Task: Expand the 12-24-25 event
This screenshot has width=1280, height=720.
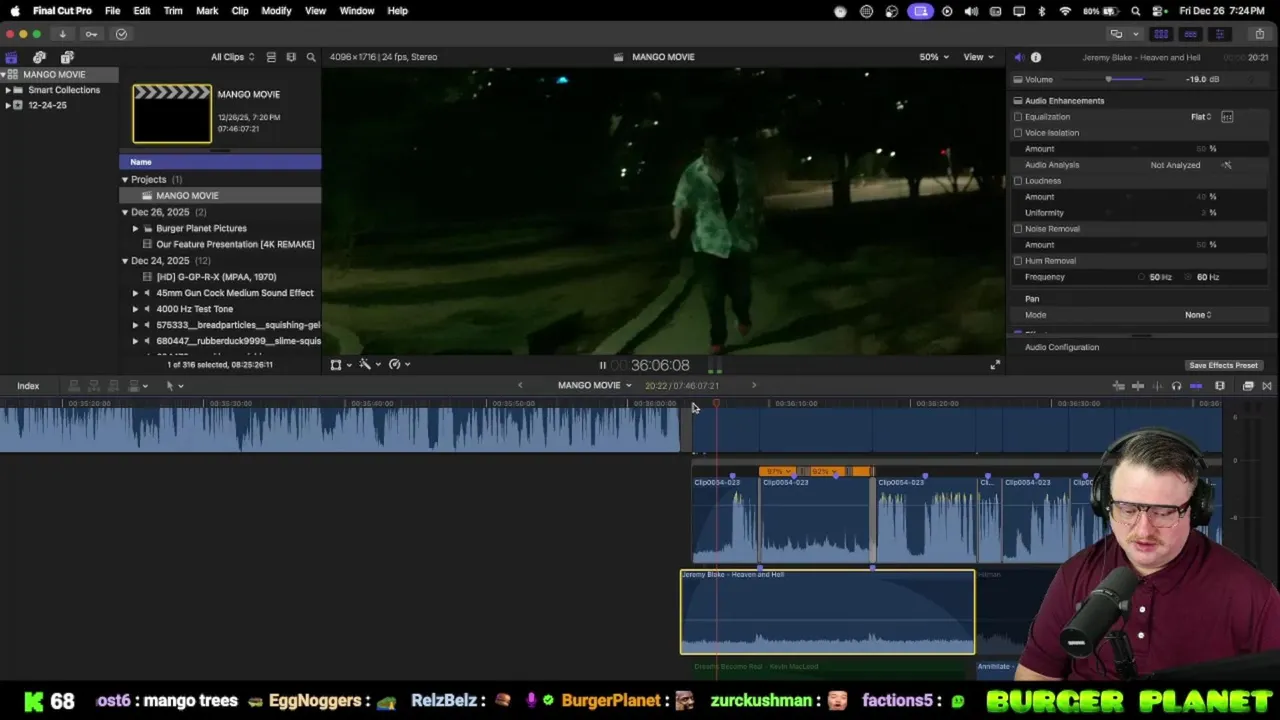Action: pos(8,105)
